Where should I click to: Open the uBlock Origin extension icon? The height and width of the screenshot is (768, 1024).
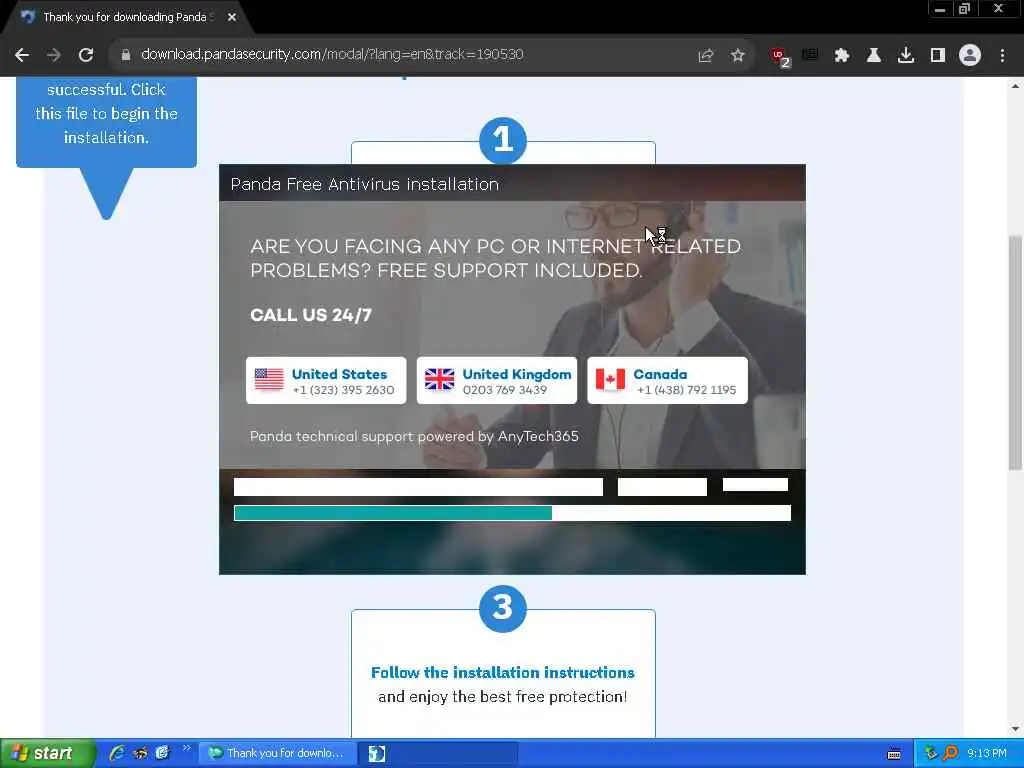coord(779,56)
